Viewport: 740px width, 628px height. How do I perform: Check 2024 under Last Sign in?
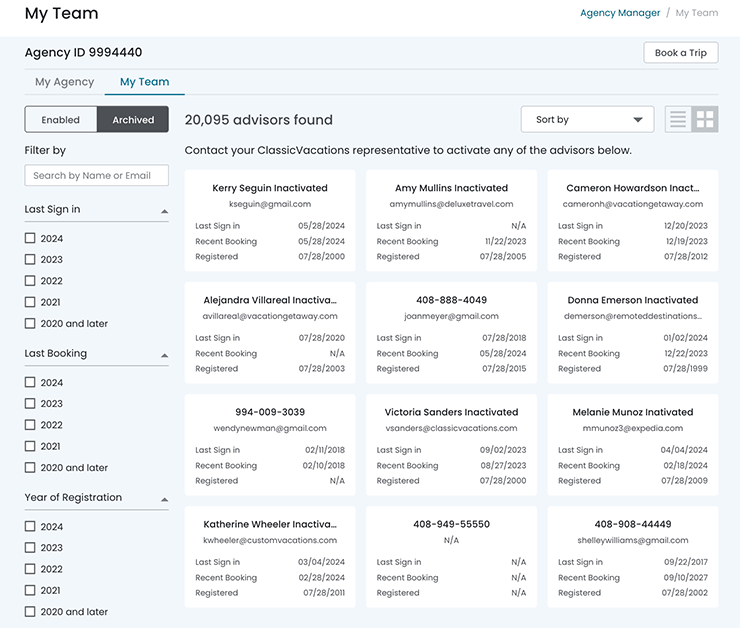tap(30, 239)
